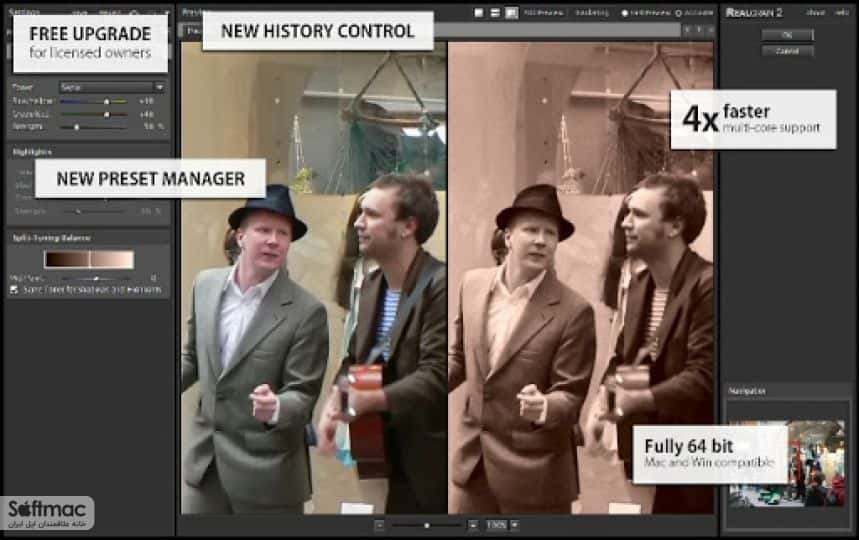
Task: Click the OK button
Action: coord(787,35)
